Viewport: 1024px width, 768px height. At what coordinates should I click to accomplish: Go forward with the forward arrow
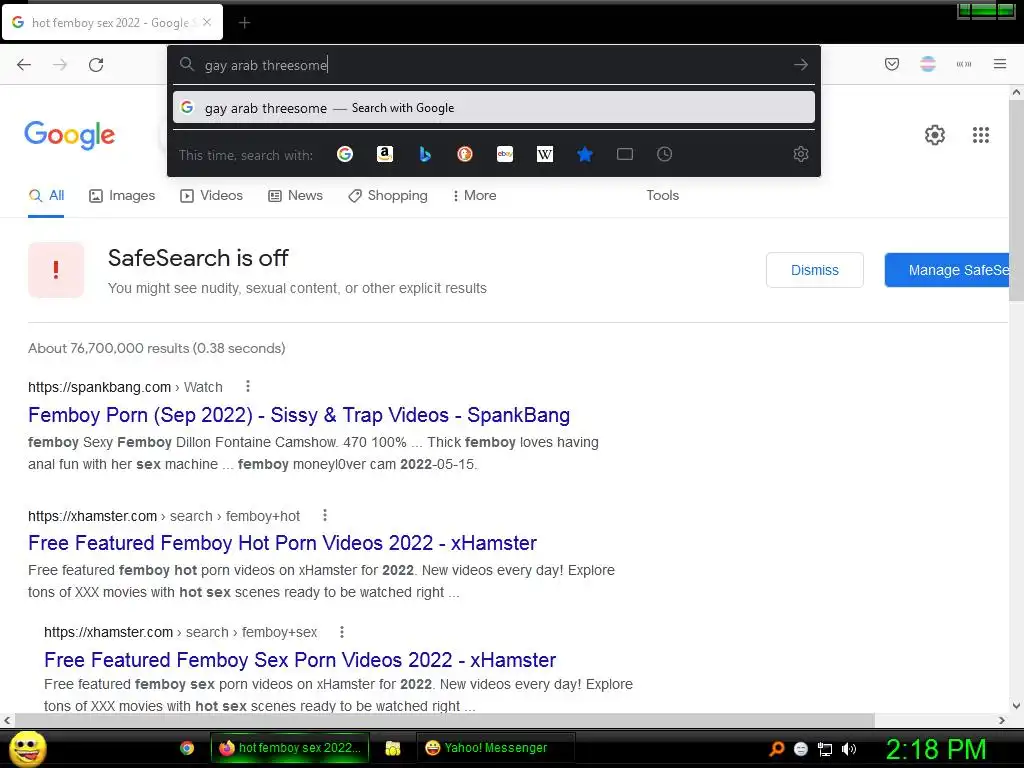click(60, 65)
